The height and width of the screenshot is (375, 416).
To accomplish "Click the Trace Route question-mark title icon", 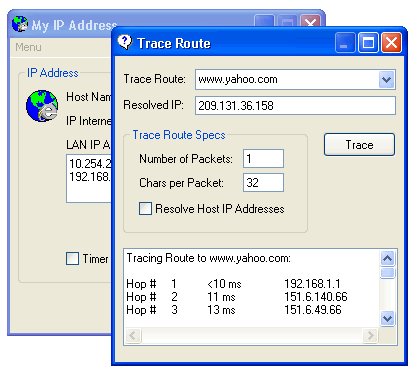I will click(x=125, y=43).
